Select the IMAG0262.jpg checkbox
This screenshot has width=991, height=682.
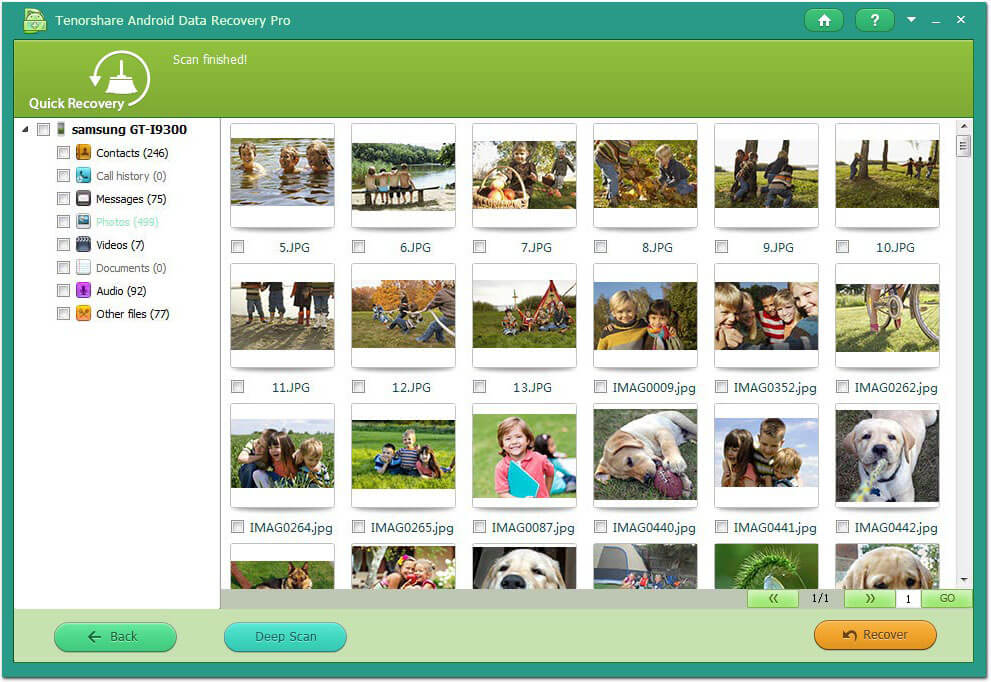pos(842,386)
